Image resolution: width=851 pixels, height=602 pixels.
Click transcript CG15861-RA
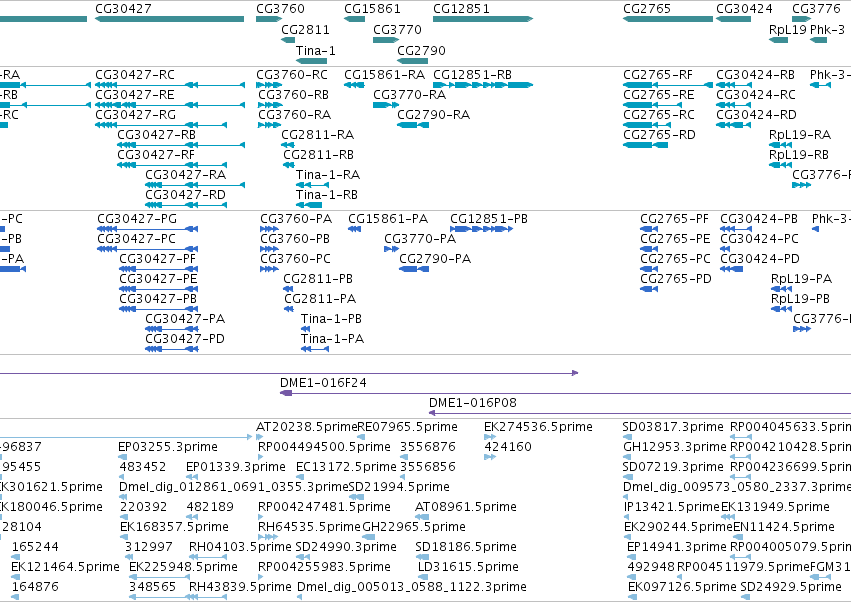coord(384,74)
